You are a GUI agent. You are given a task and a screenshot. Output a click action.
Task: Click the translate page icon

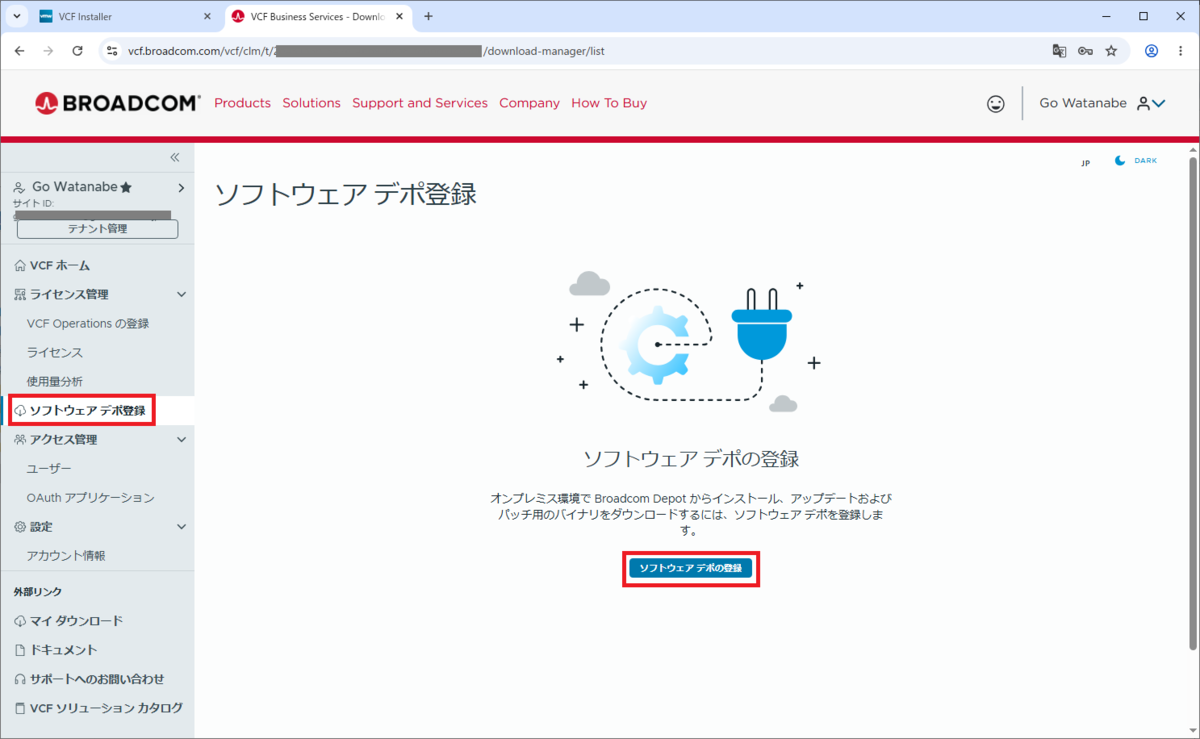(x=1059, y=51)
